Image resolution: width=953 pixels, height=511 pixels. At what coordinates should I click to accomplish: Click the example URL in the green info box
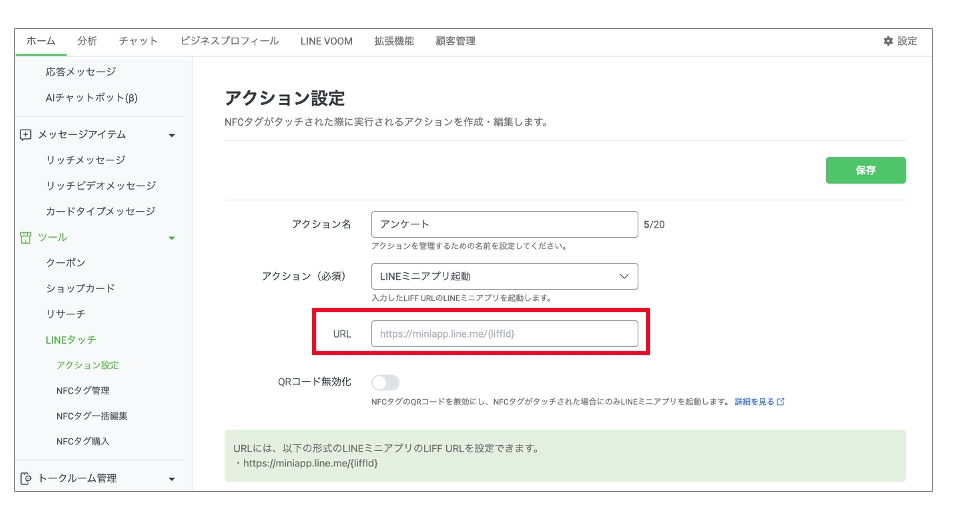point(311,464)
